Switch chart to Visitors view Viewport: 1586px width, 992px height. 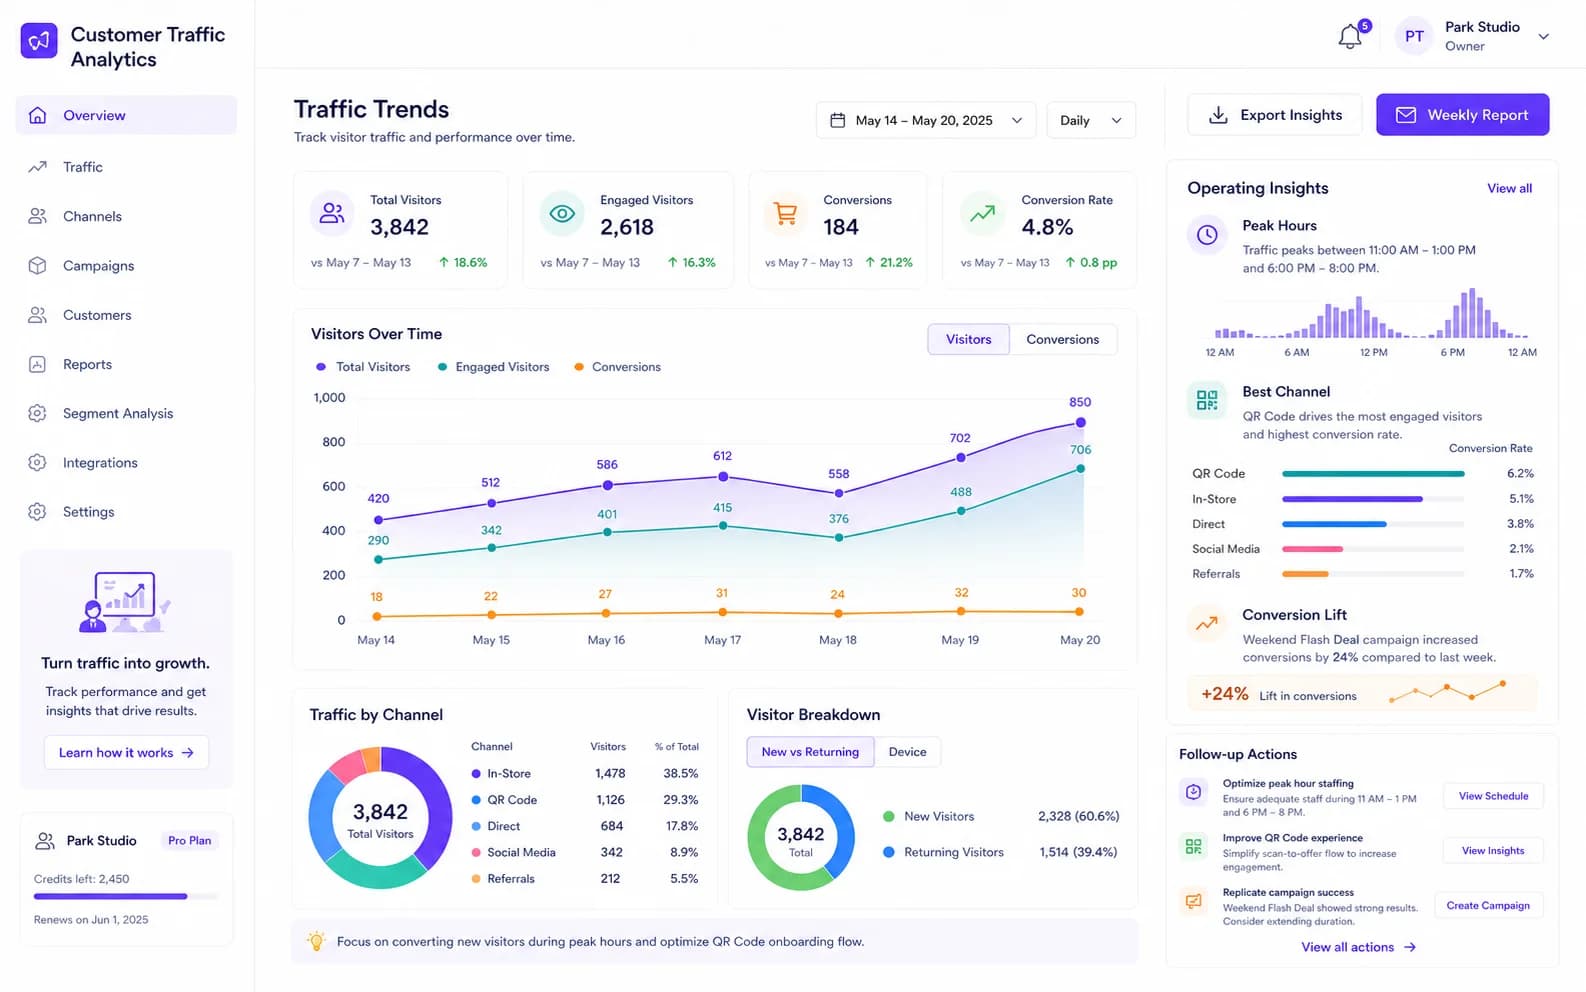(x=969, y=340)
